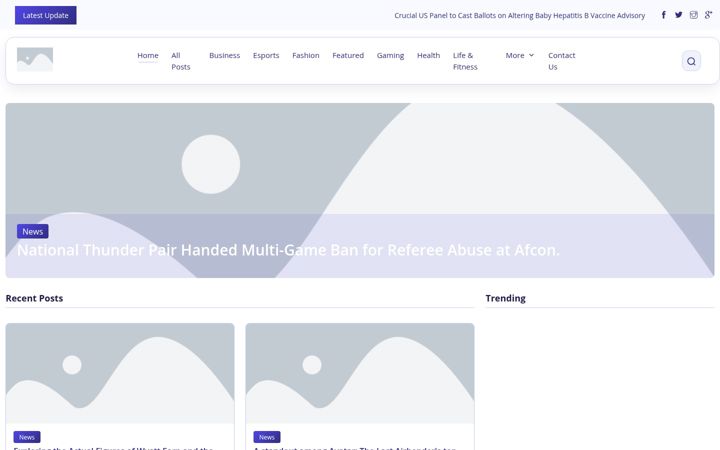Open the Twitter social icon
The image size is (720, 450).
click(678, 15)
